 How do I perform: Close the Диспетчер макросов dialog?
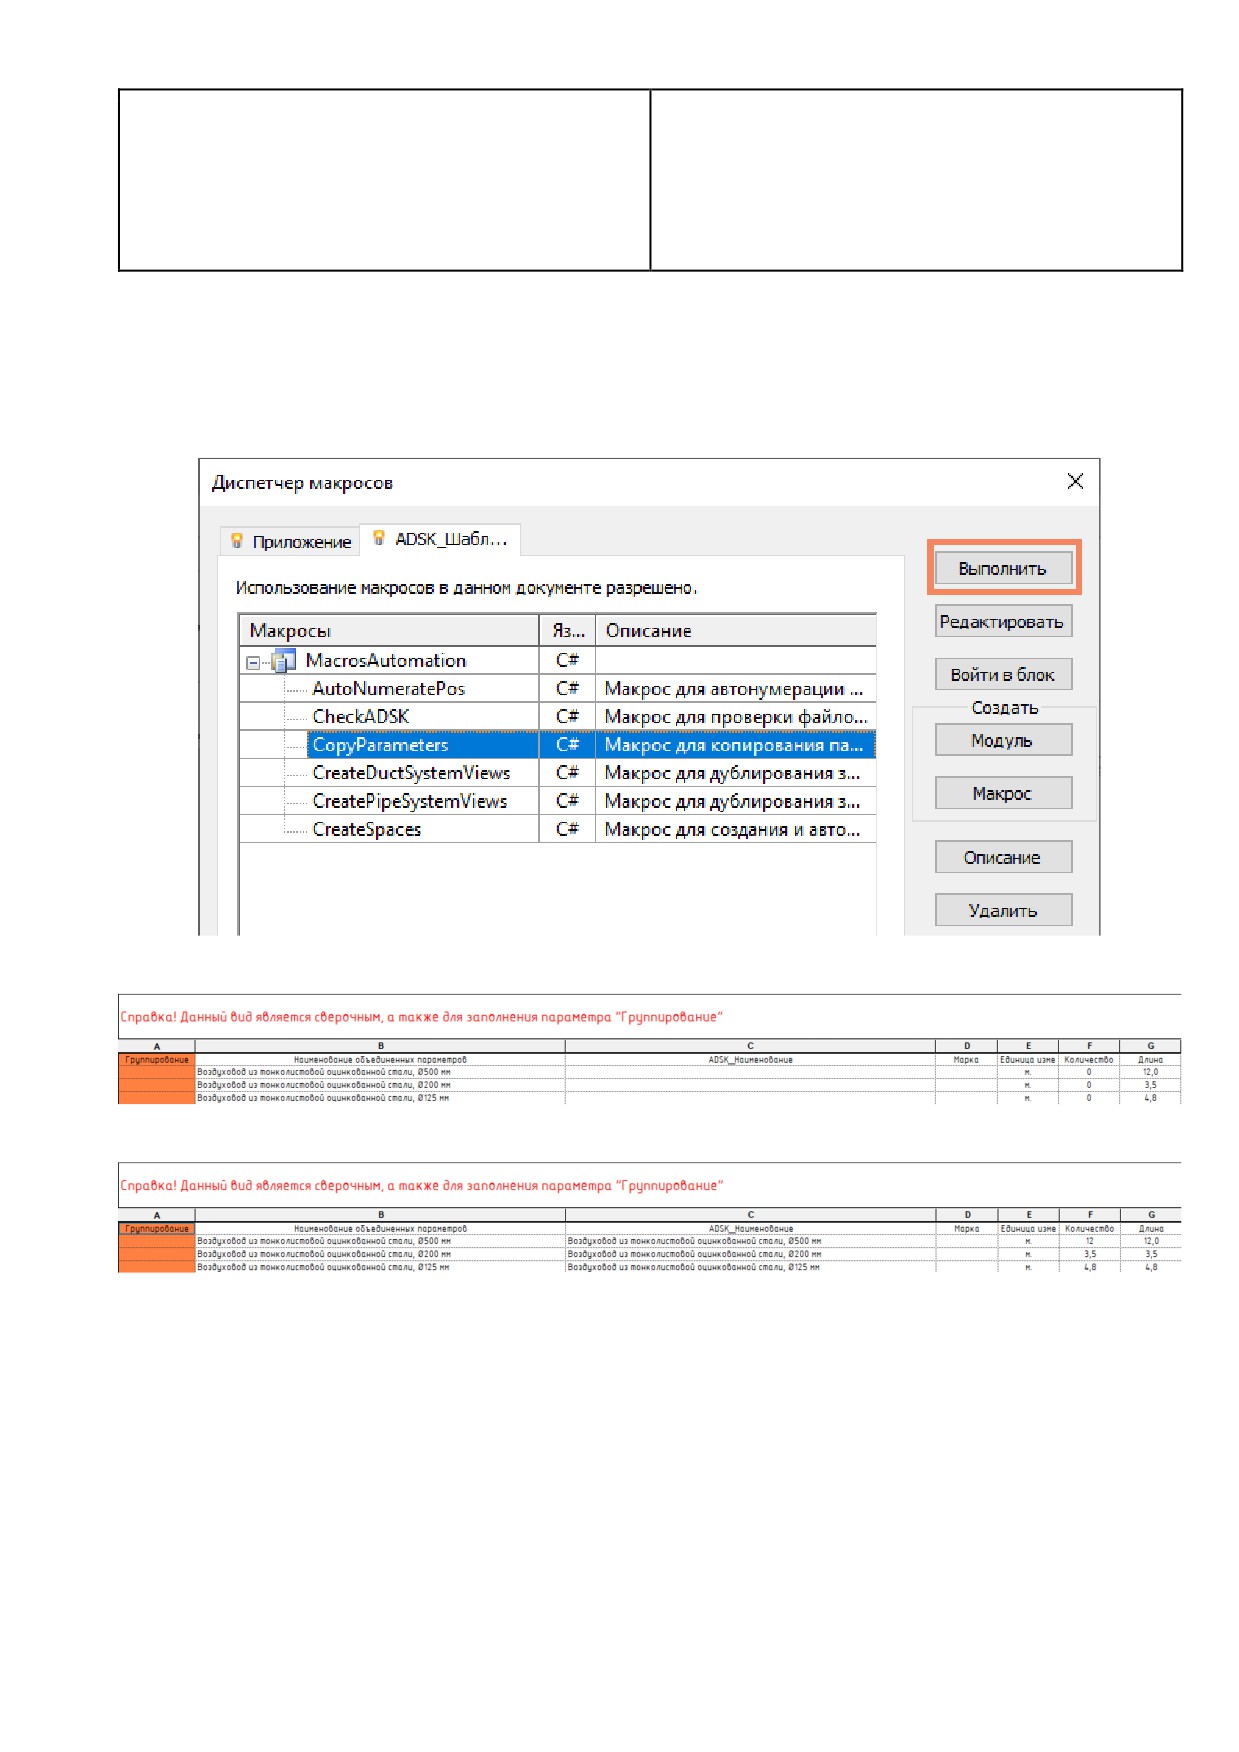[x=1075, y=481]
